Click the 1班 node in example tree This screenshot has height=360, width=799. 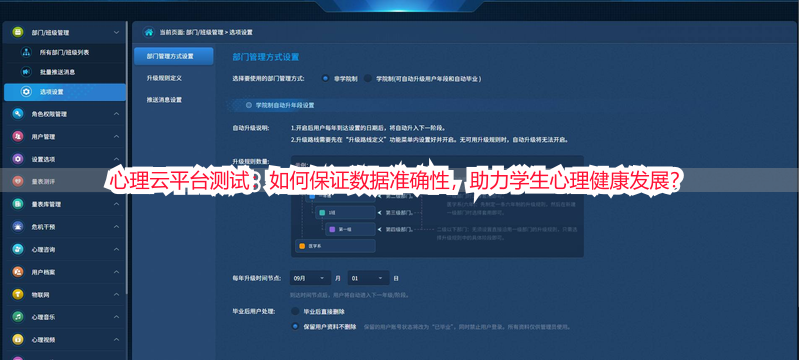coord(344,212)
